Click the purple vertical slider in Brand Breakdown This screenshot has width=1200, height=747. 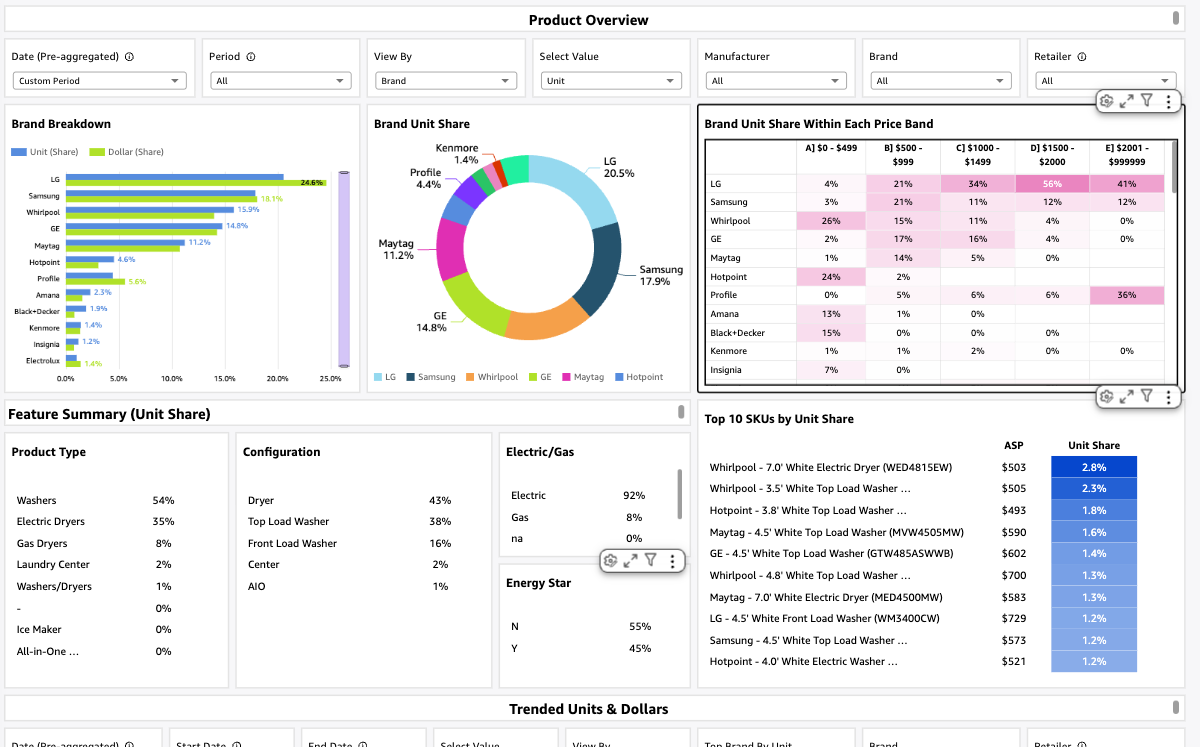coord(344,269)
